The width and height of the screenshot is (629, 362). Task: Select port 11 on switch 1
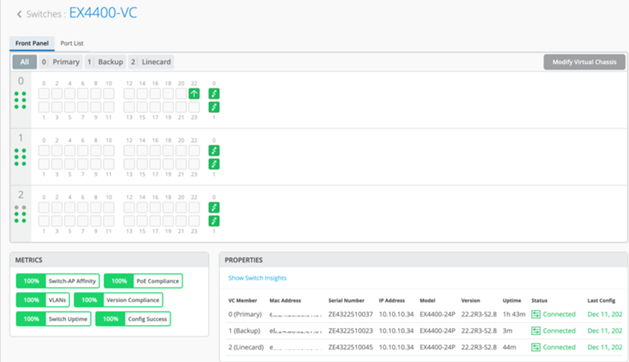click(109, 164)
